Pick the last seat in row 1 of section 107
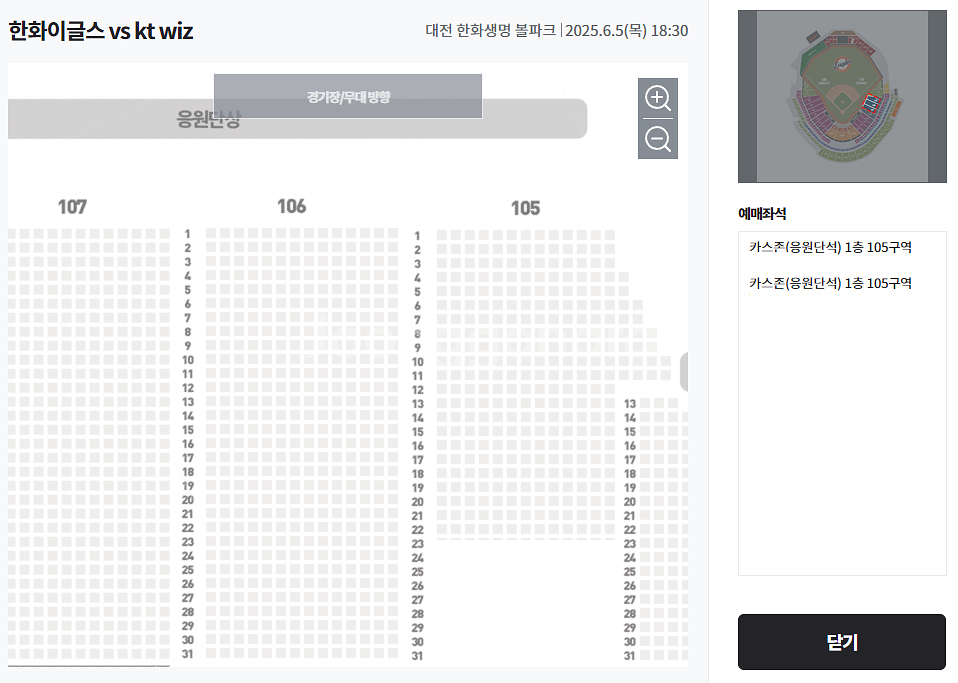This screenshot has width=958, height=683. pyautogui.click(x=164, y=234)
